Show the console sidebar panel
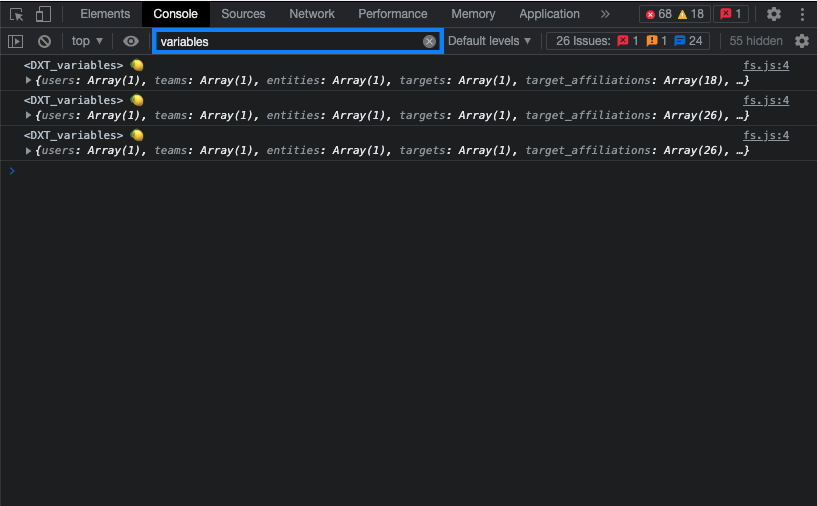This screenshot has width=817, height=506. (16, 41)
